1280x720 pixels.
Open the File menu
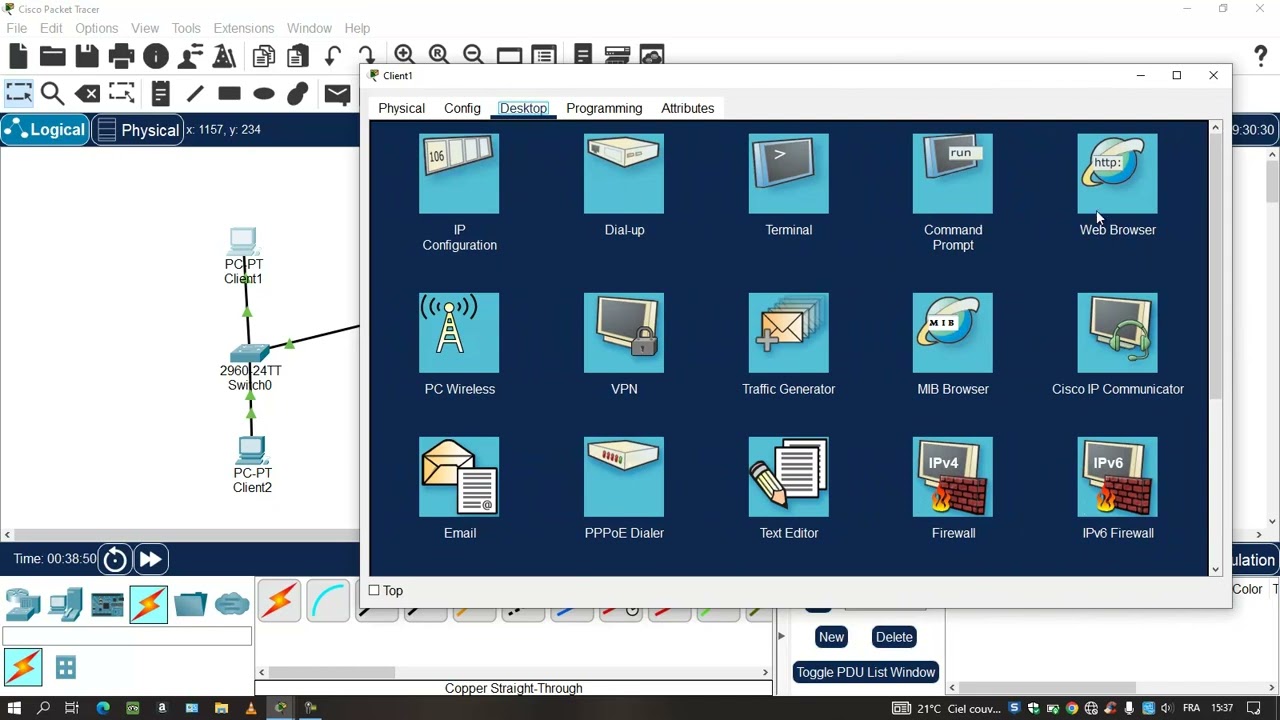[17, 28]
